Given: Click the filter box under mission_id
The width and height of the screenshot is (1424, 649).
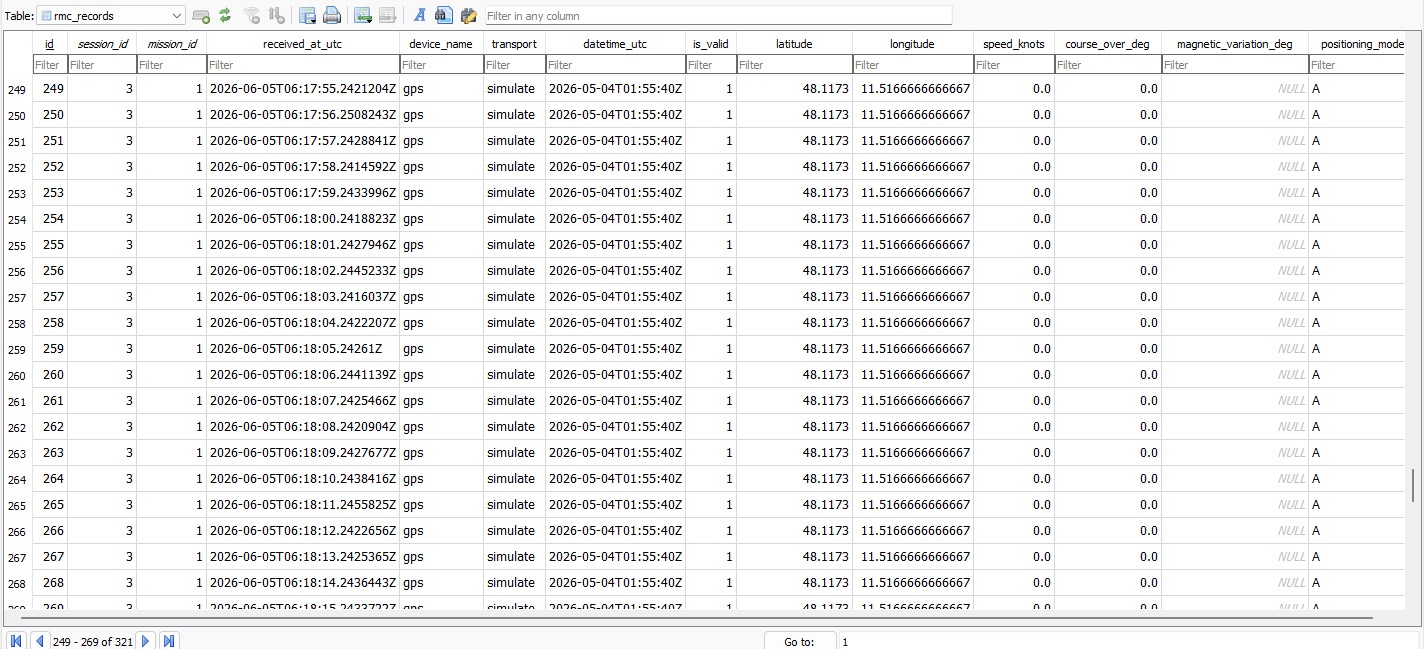Looking at the screenshot, I should pos(172,65).
